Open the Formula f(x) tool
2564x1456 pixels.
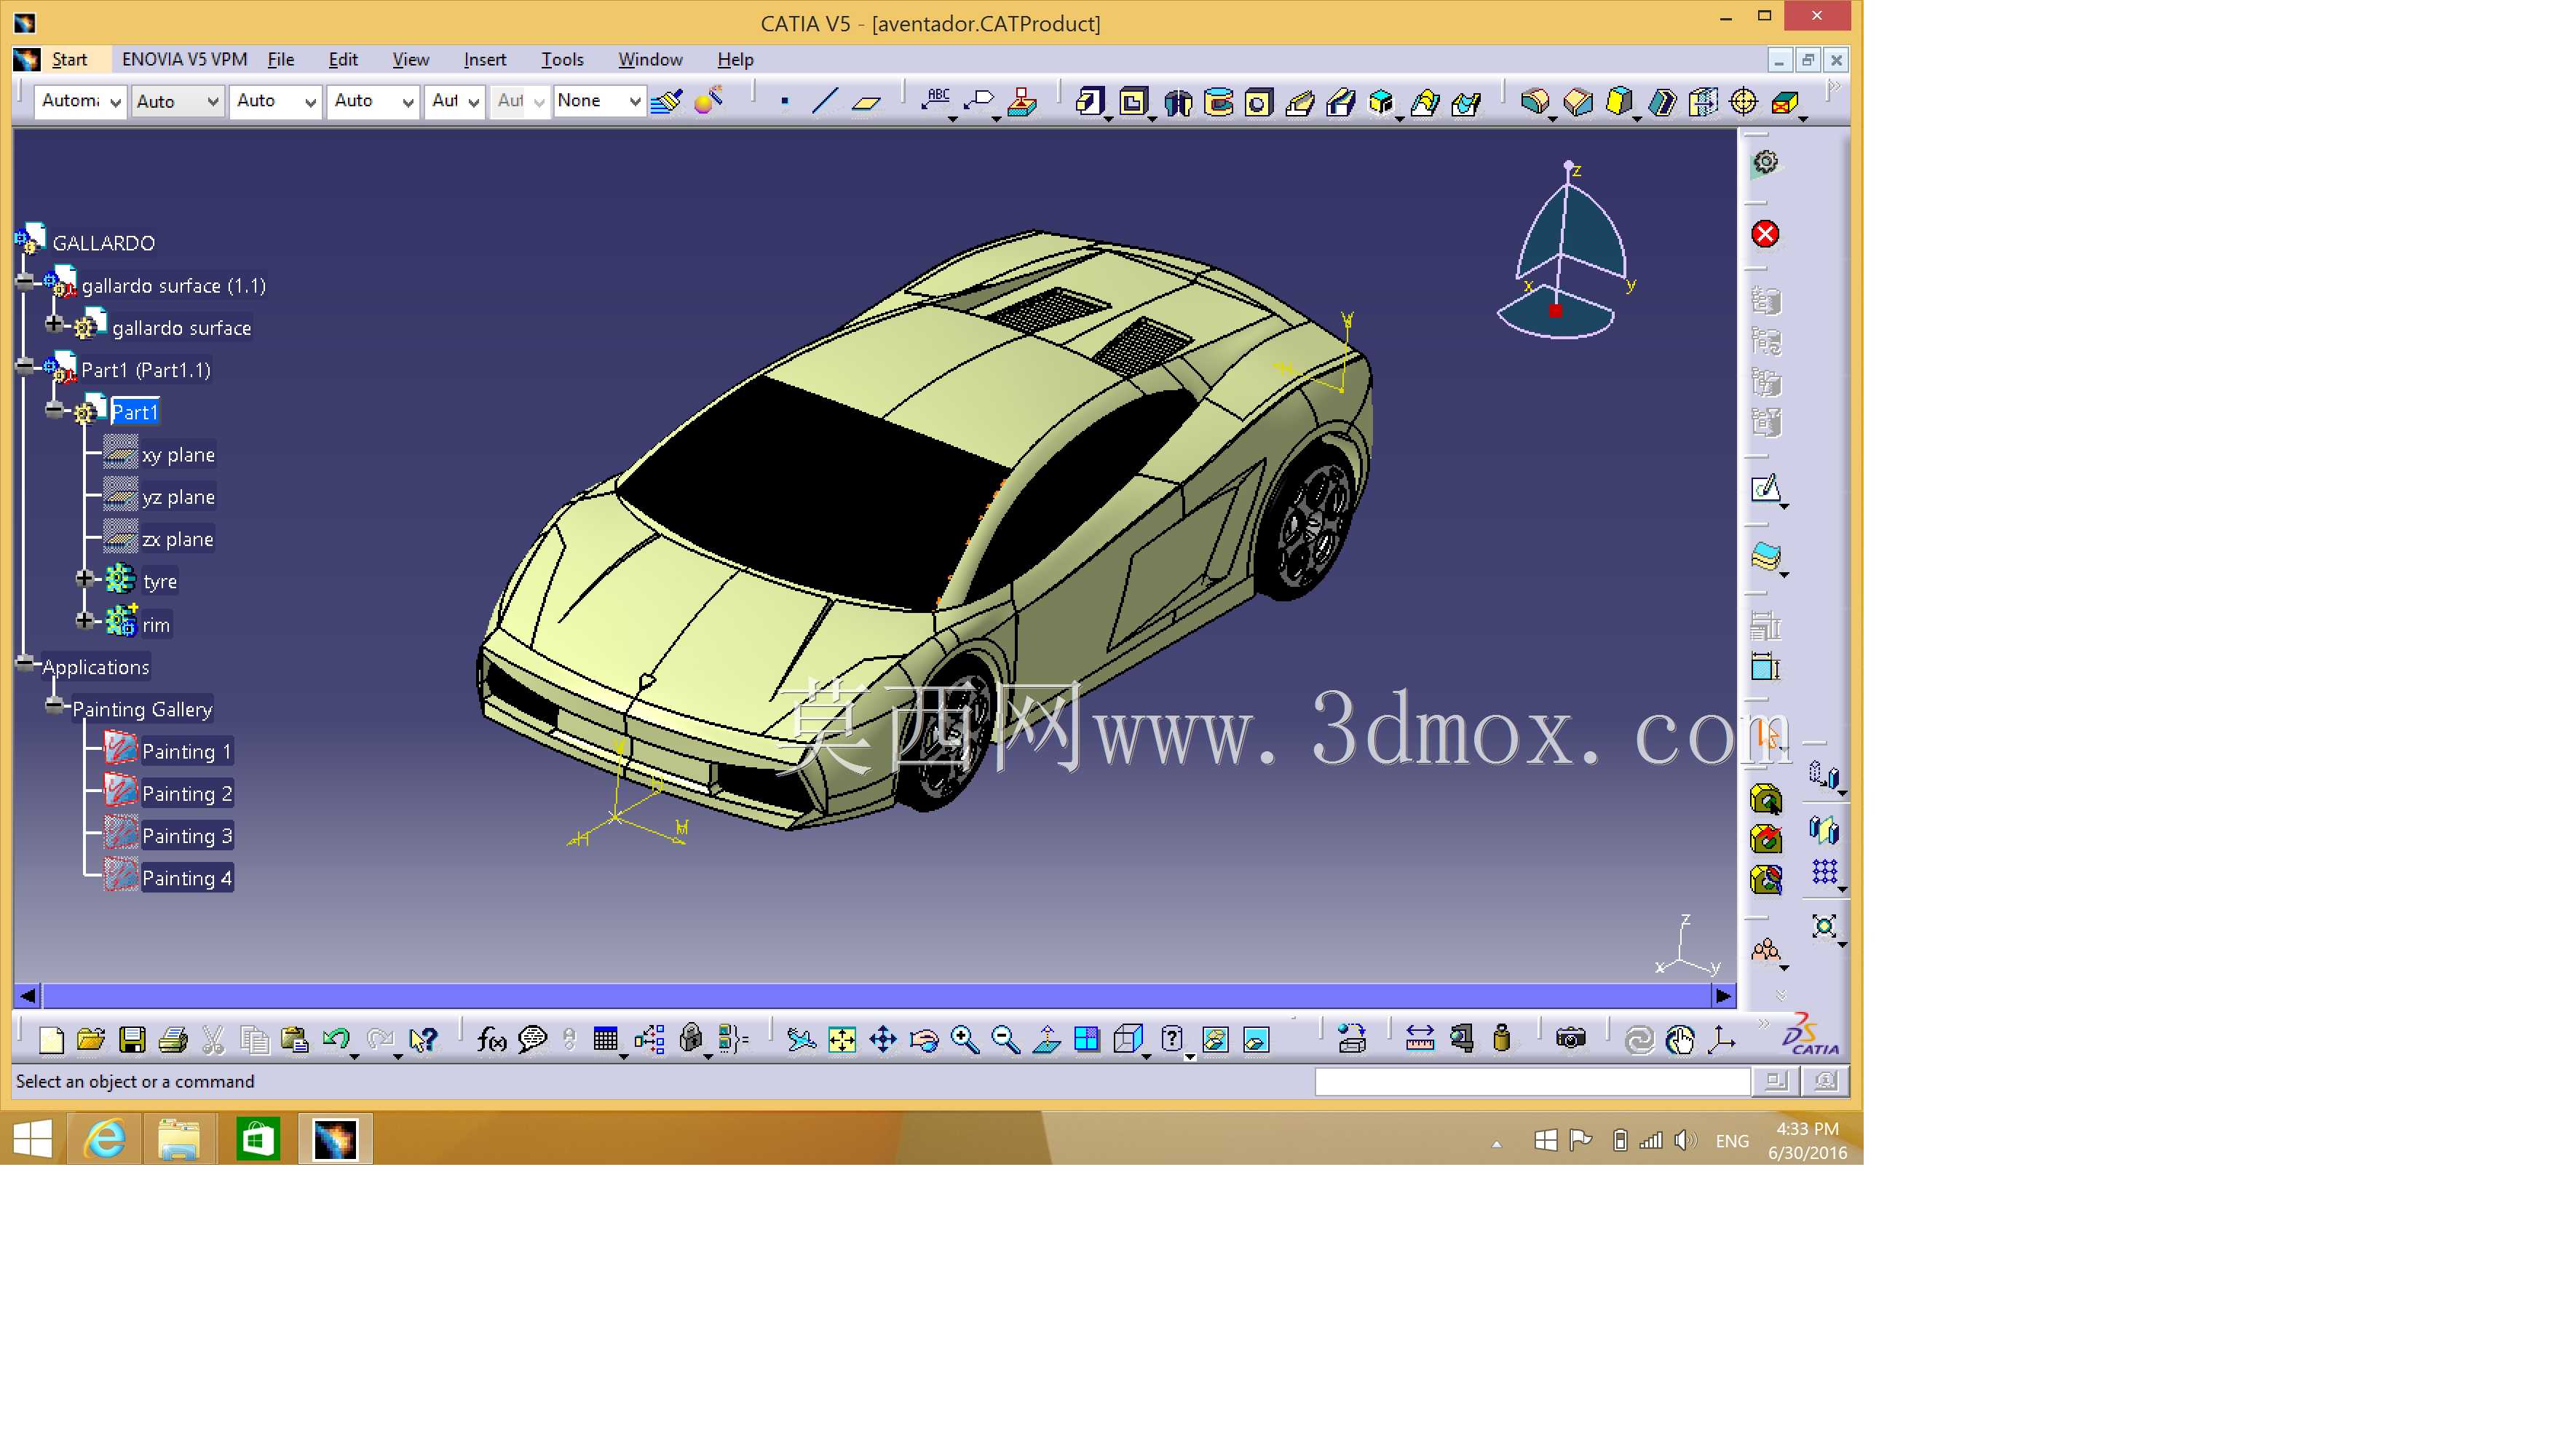pos(491,1040)
